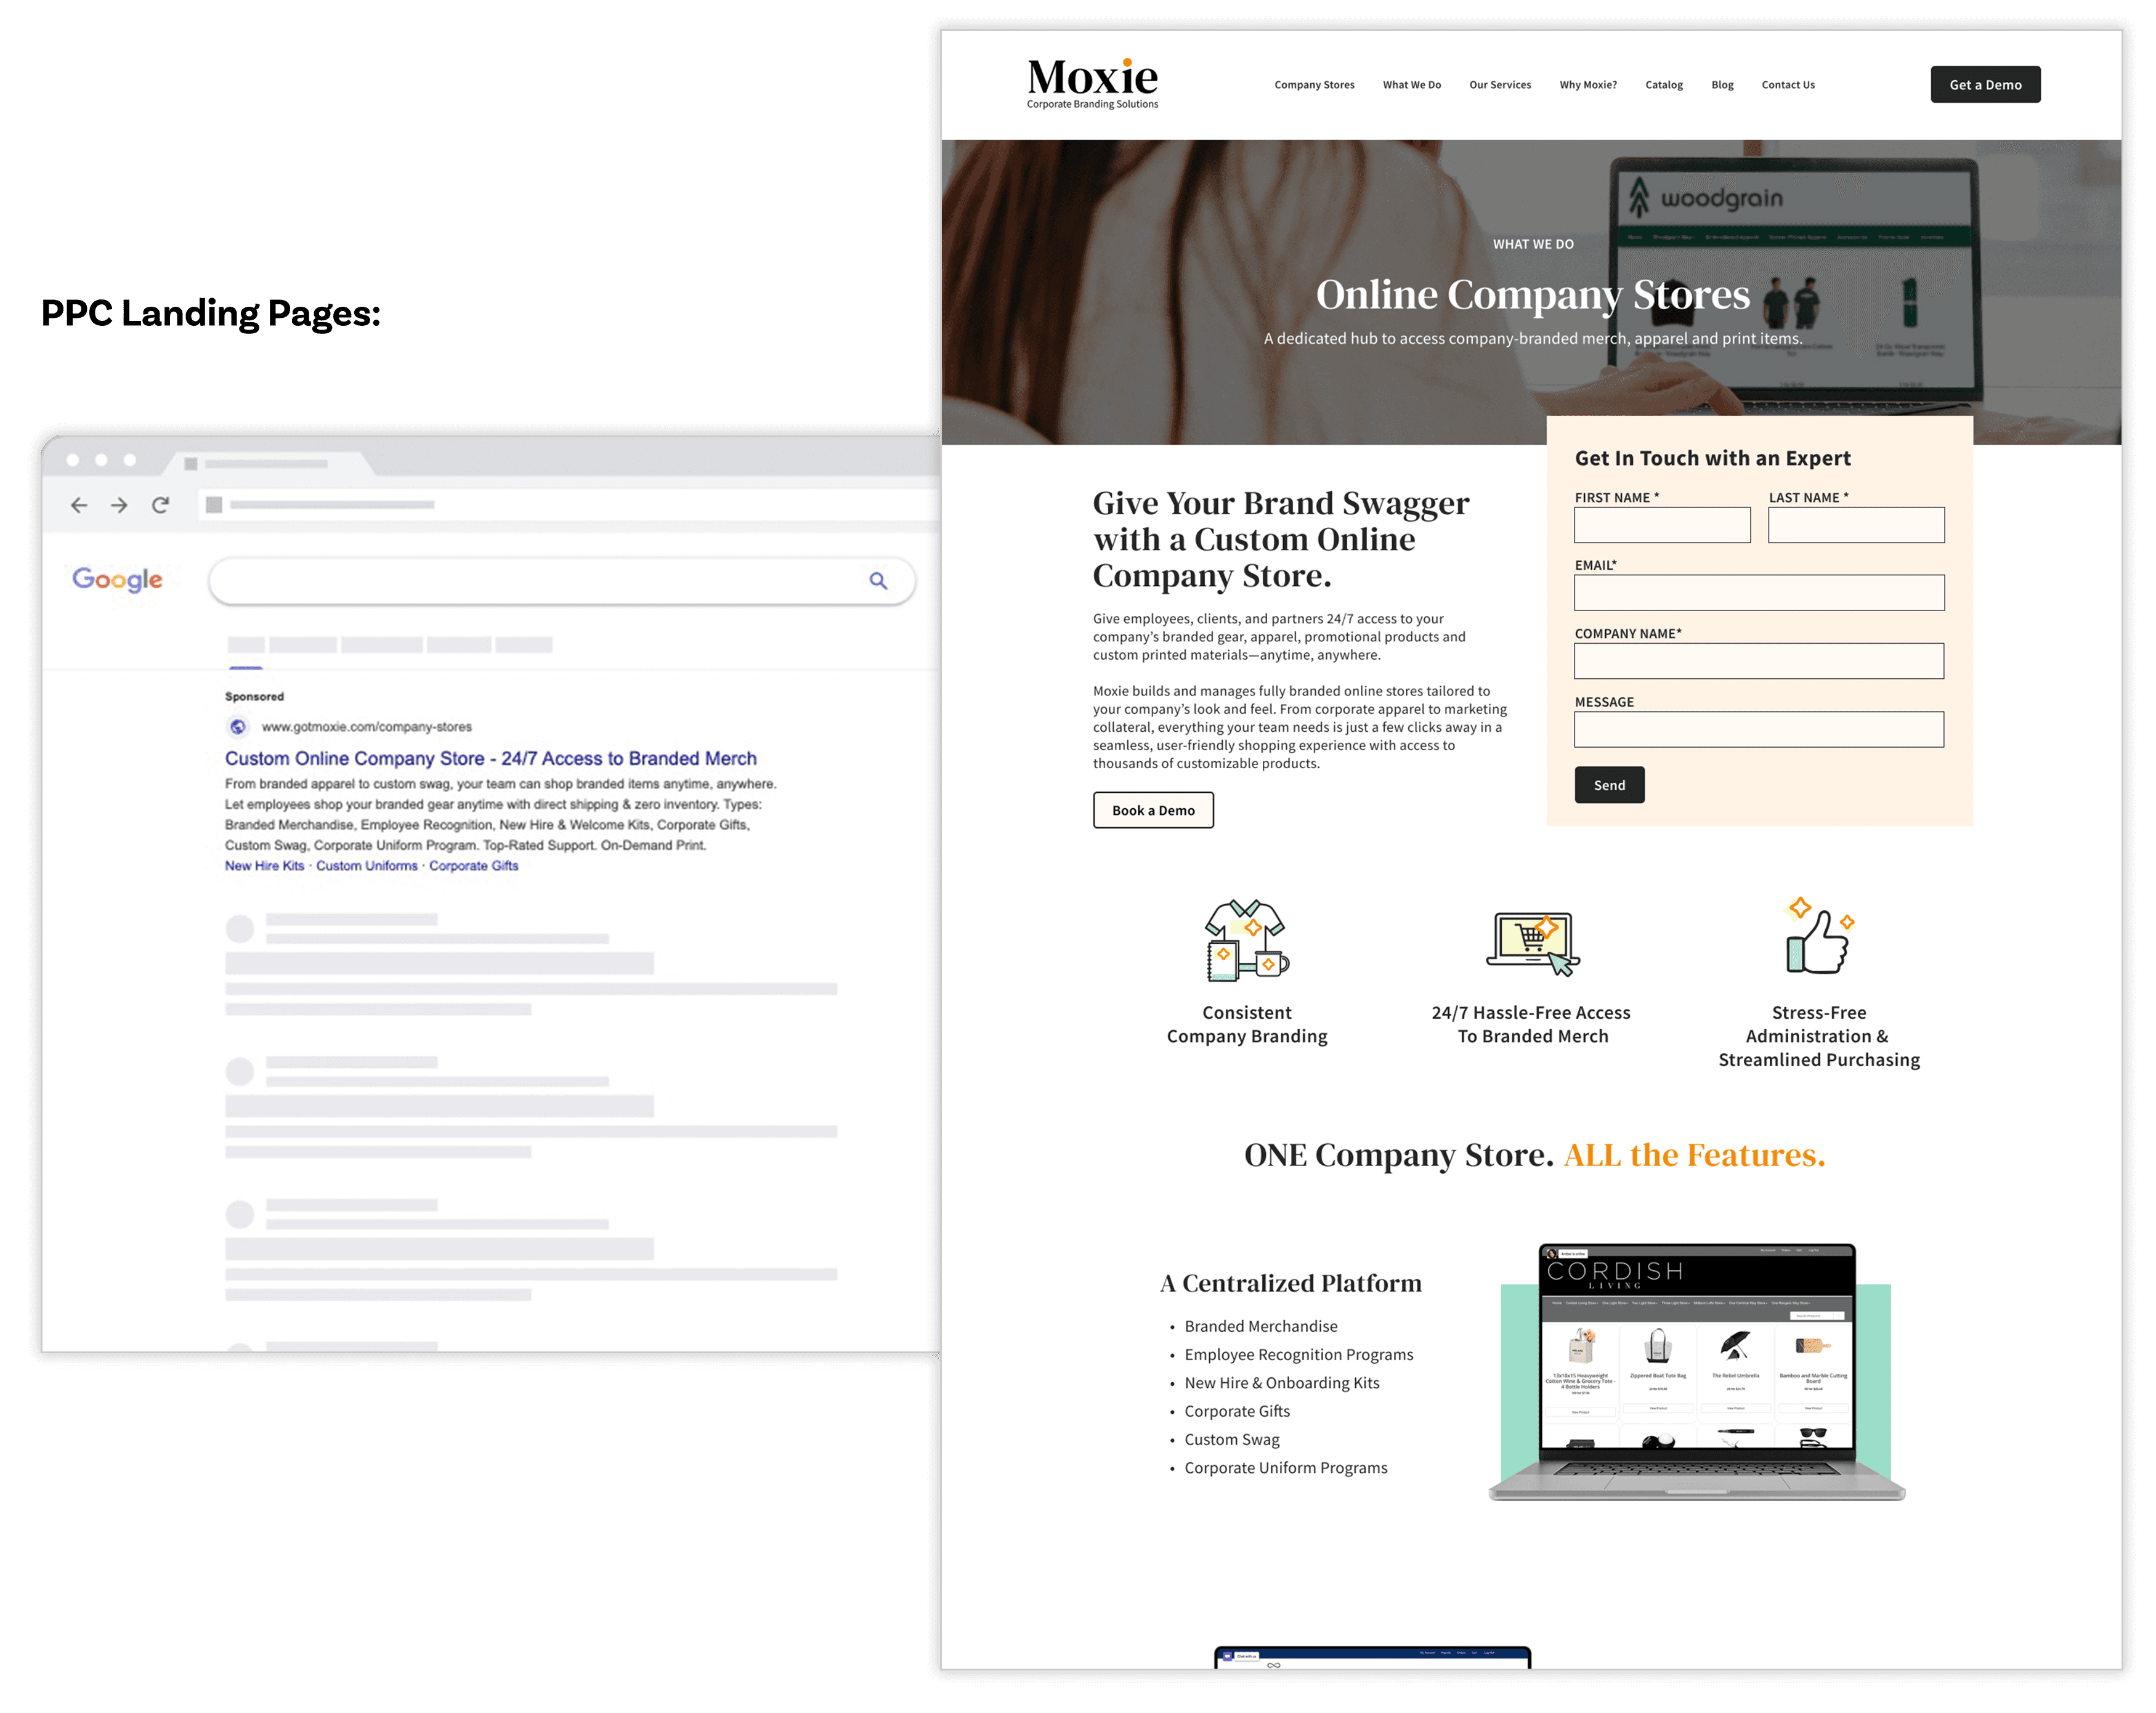The width and height of the screenshot is (2156, 1713).
Task: Open the Why Moxie? menu item
Action: click(1588, 85)
